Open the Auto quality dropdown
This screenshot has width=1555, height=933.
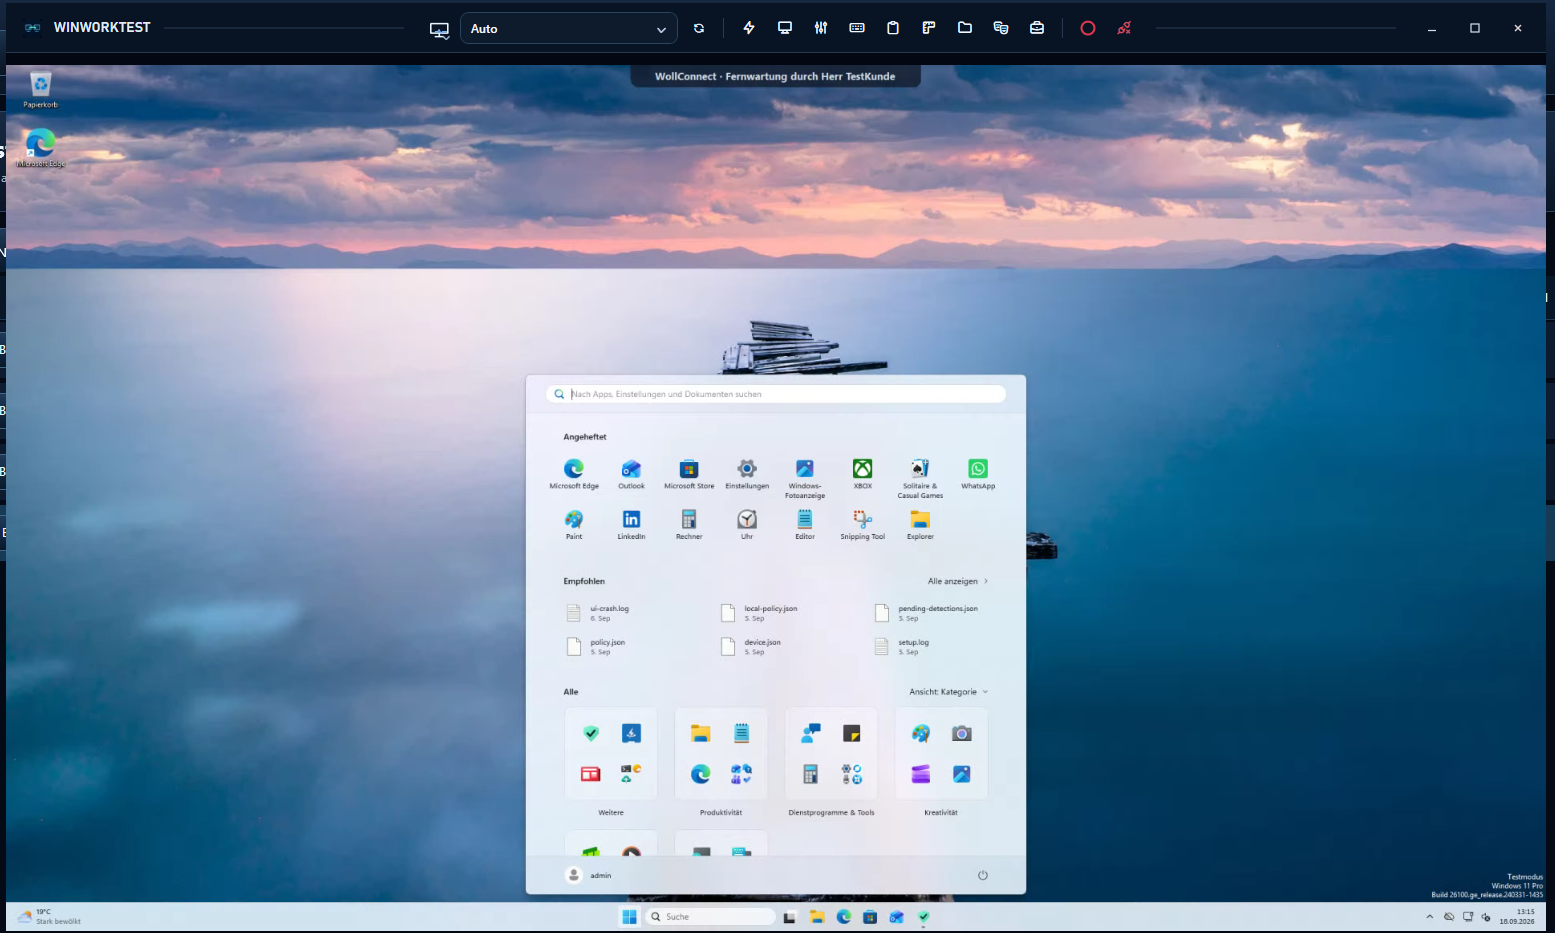click(568, 29)
